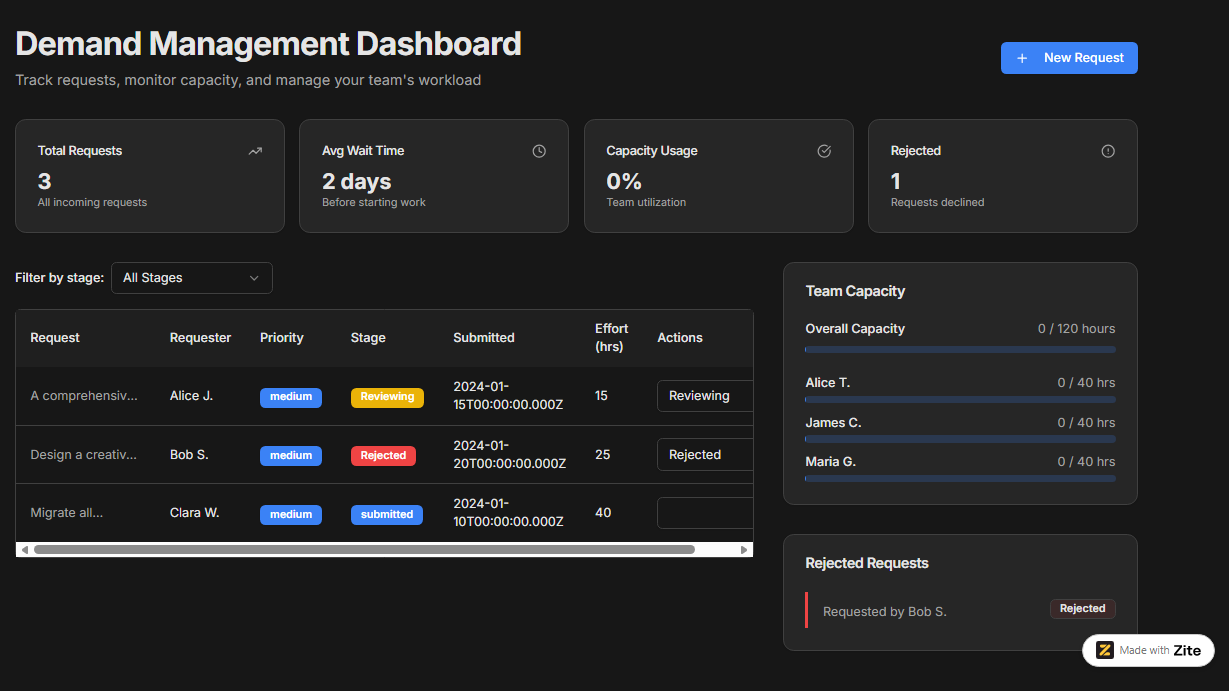This screenshot has width=1229, height=691.
Task: Click 'Requested by Bob S.' entry
Action: (885, 611)
